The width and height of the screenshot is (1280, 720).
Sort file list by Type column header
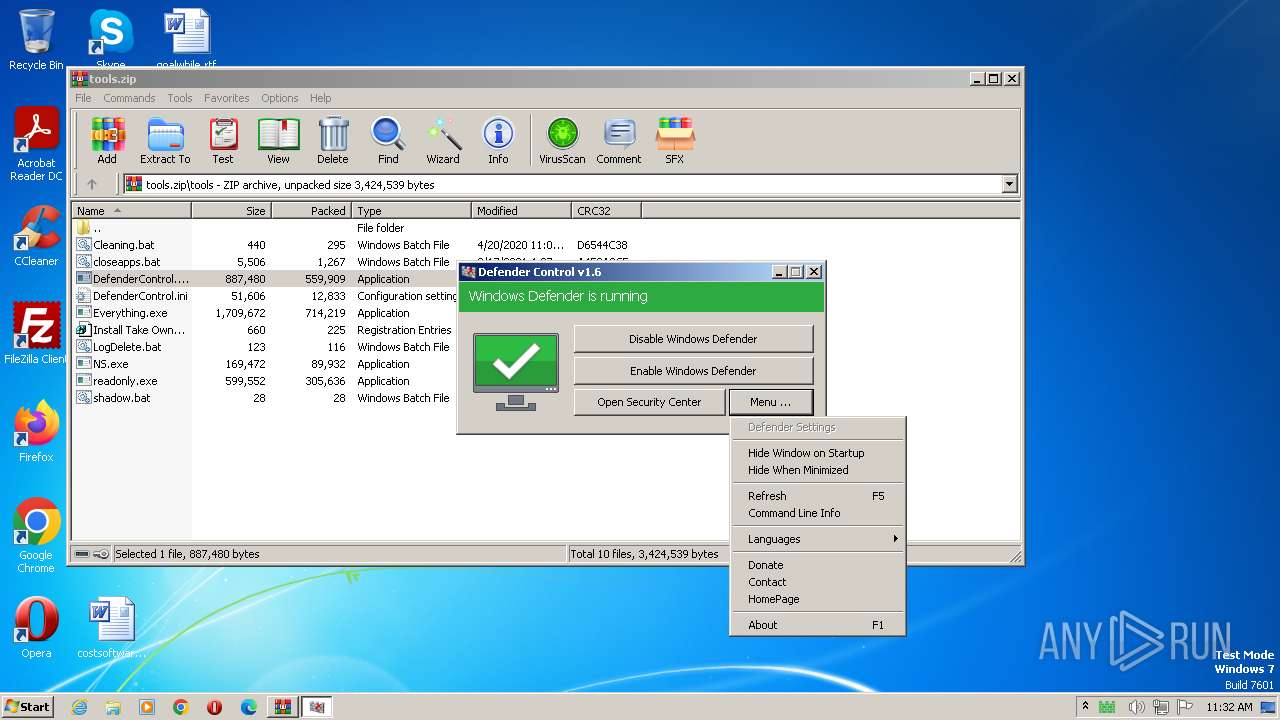[x=411, y=211]
